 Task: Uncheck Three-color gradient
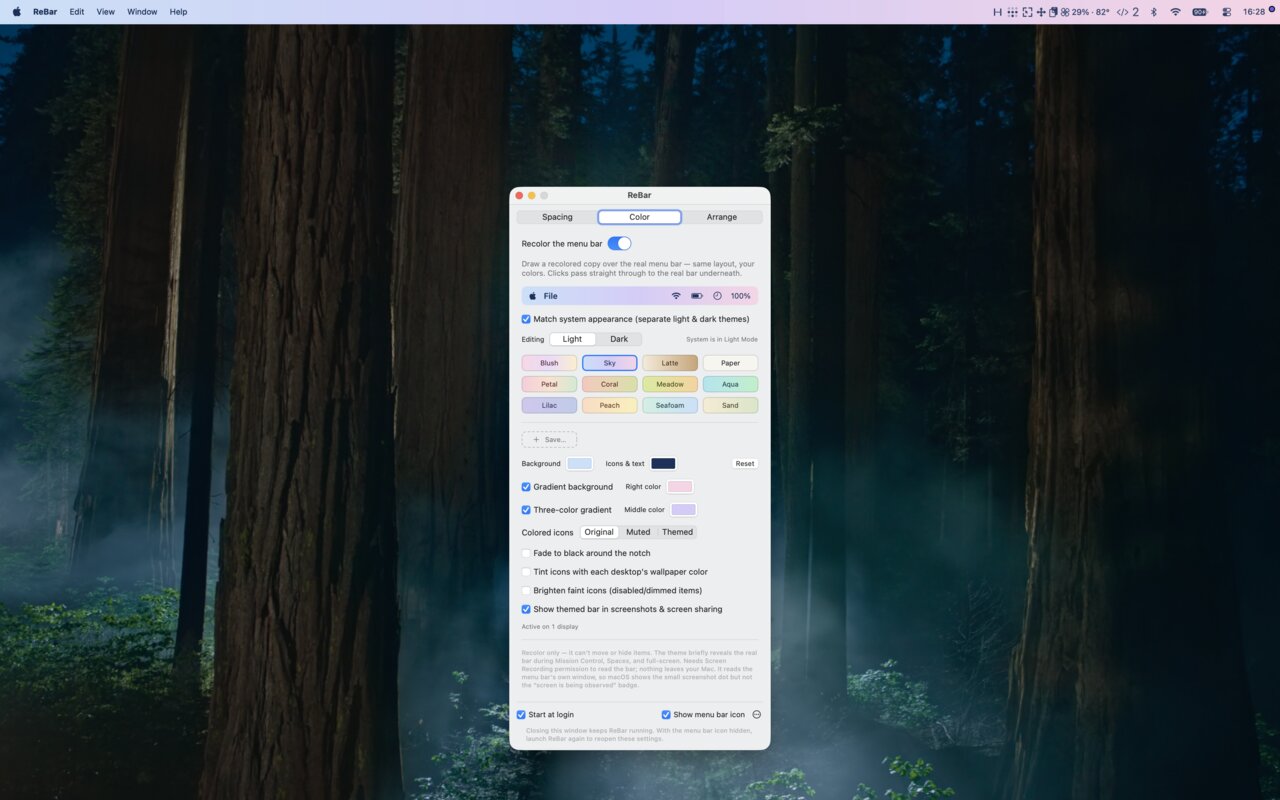pyautogui.click(x=526, y=510)
